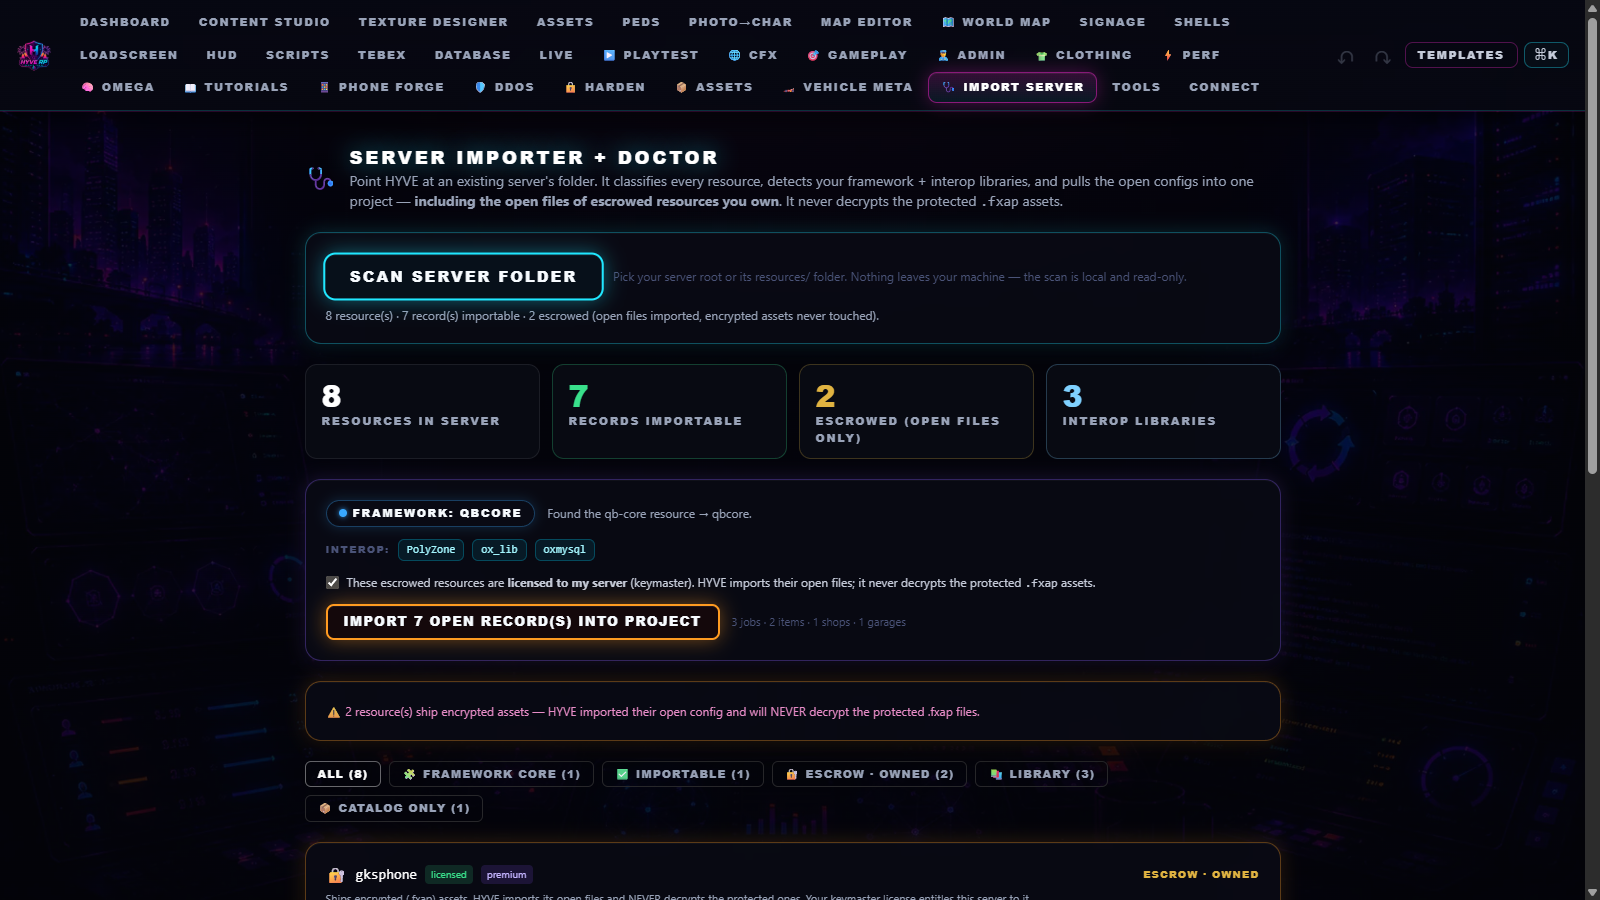
Task: Click the HYVE logo icon
Action: [x=34, y=55]
